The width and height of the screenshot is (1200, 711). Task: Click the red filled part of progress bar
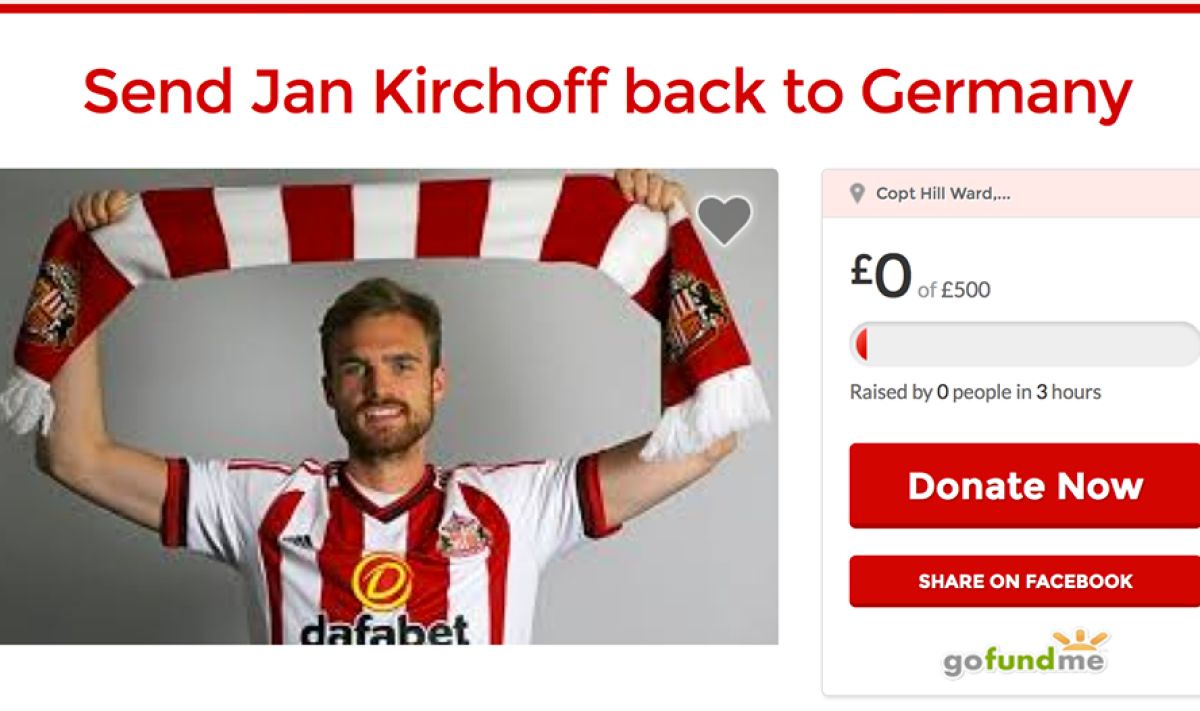[x=860, y=345]
